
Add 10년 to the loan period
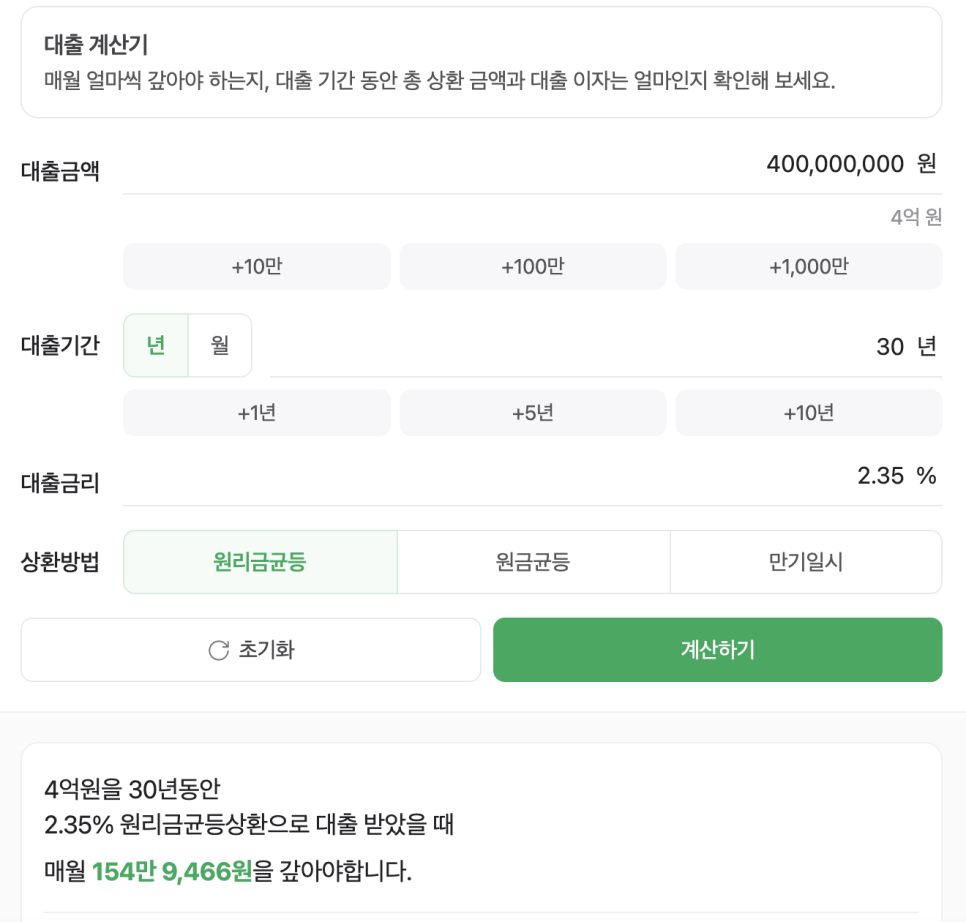click(809, 413)
